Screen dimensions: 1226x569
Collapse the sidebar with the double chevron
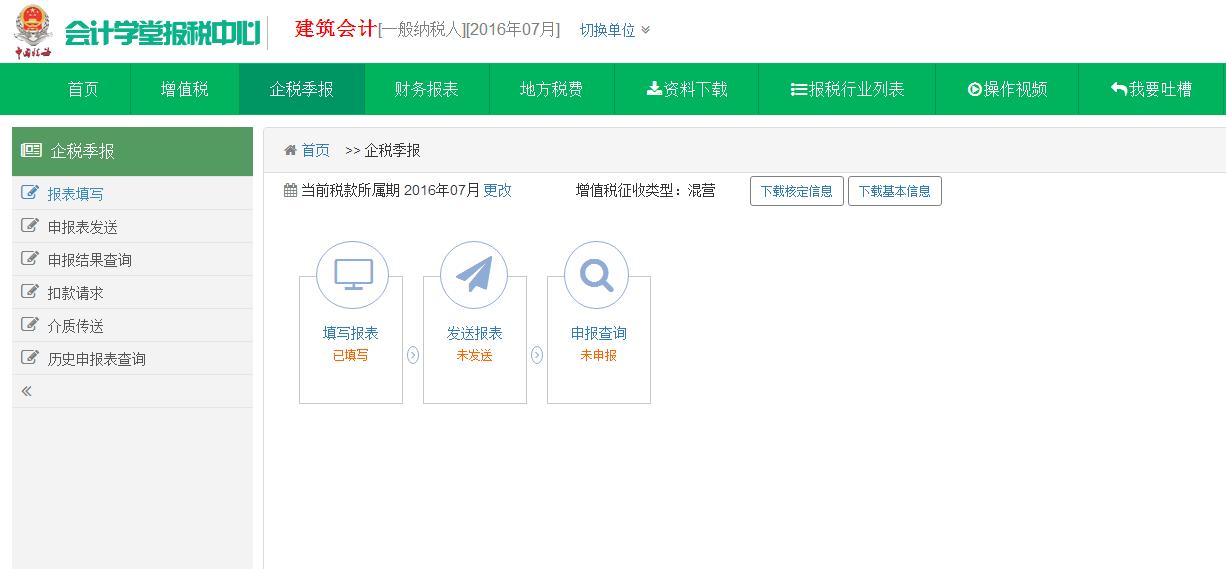(27, 391)
